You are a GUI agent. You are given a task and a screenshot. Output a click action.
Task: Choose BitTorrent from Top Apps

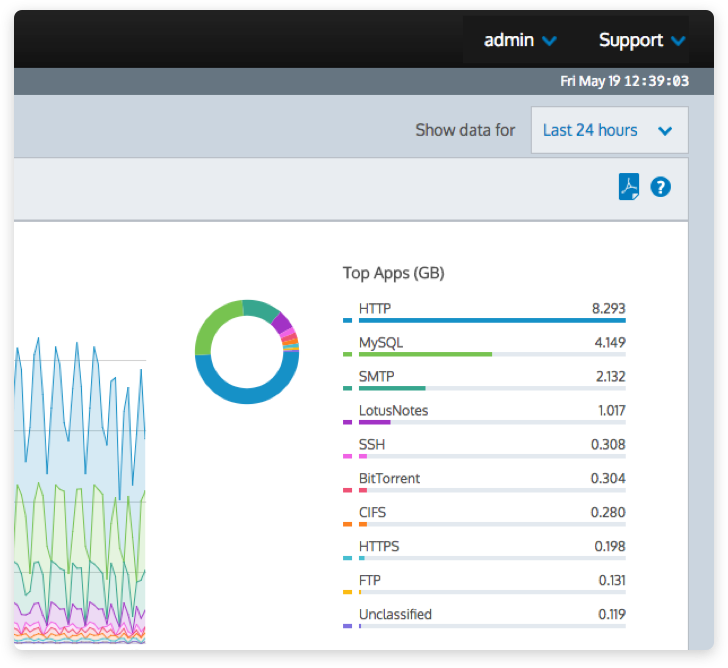(389, 478)
